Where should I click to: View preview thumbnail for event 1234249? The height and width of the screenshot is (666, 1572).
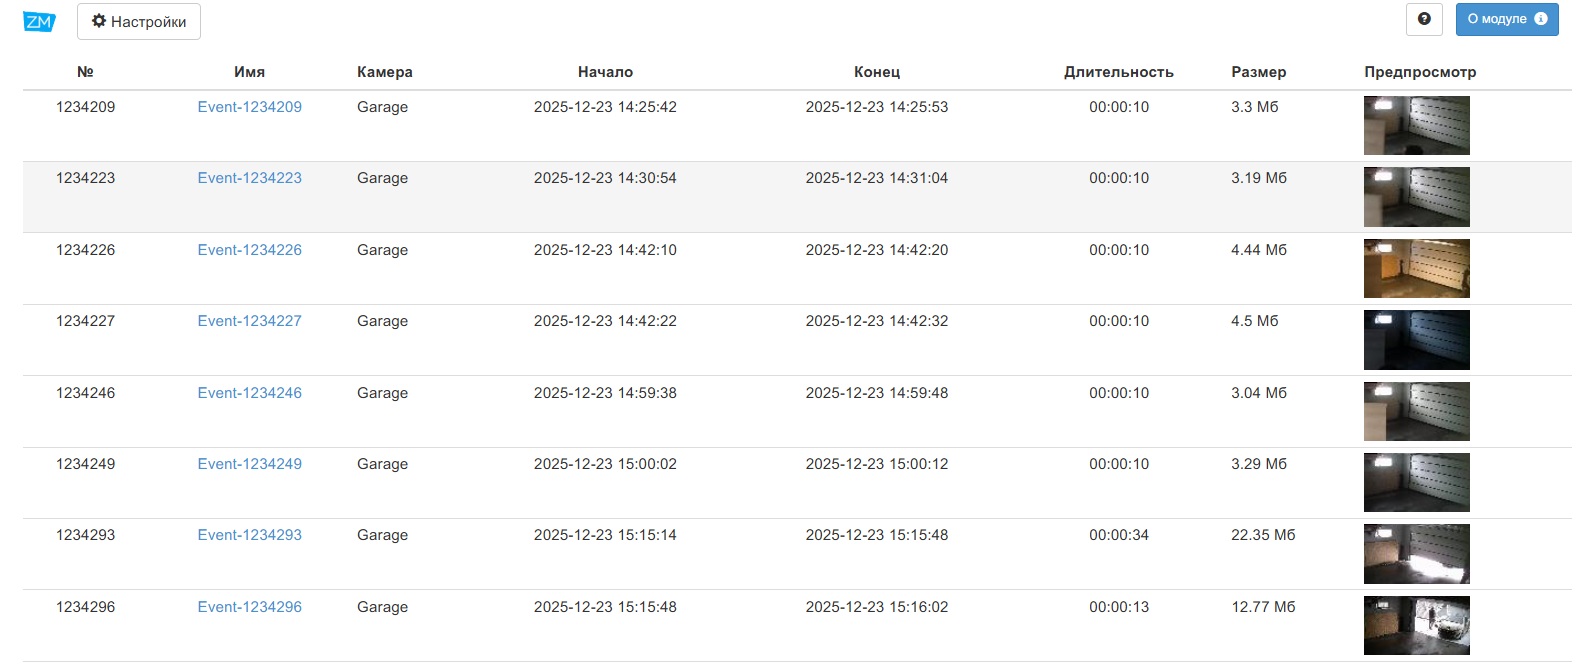[1416, 482]
